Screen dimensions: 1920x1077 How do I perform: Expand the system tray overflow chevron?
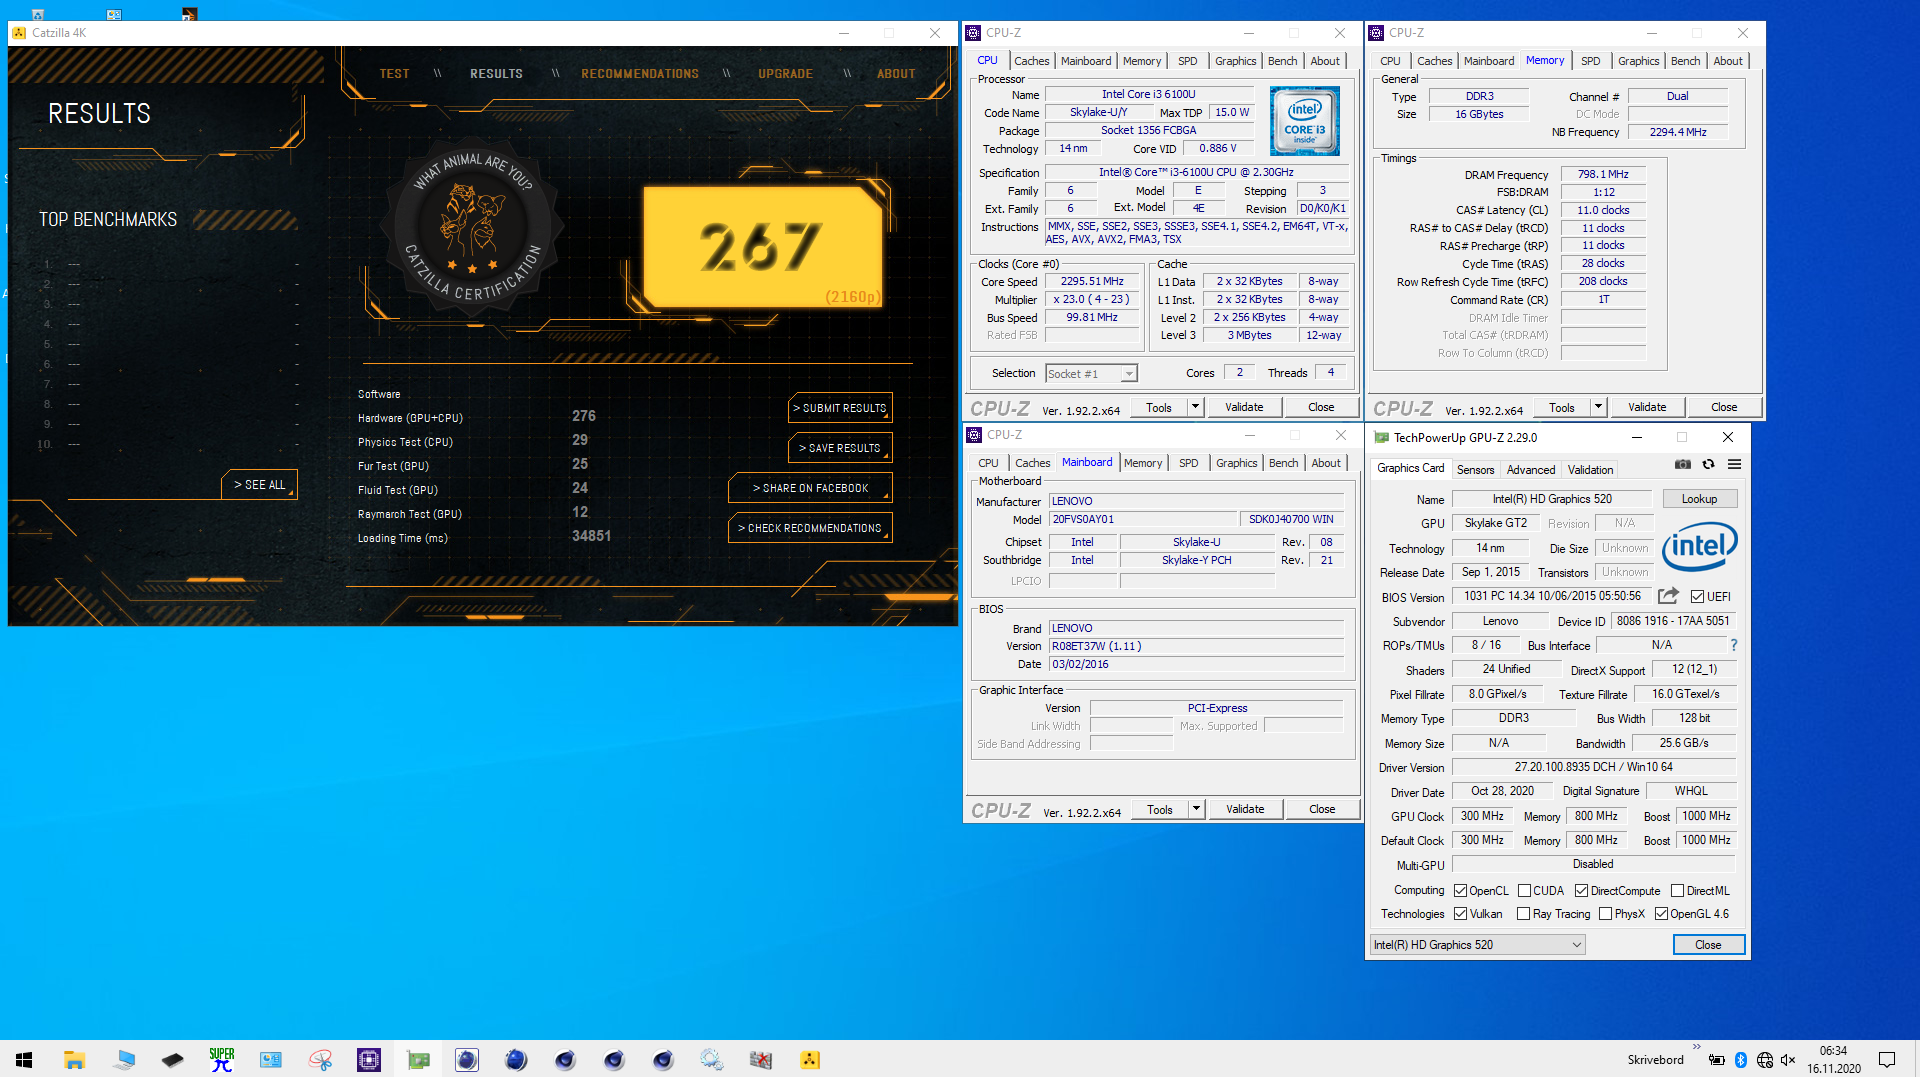tap(1696, 1047)
